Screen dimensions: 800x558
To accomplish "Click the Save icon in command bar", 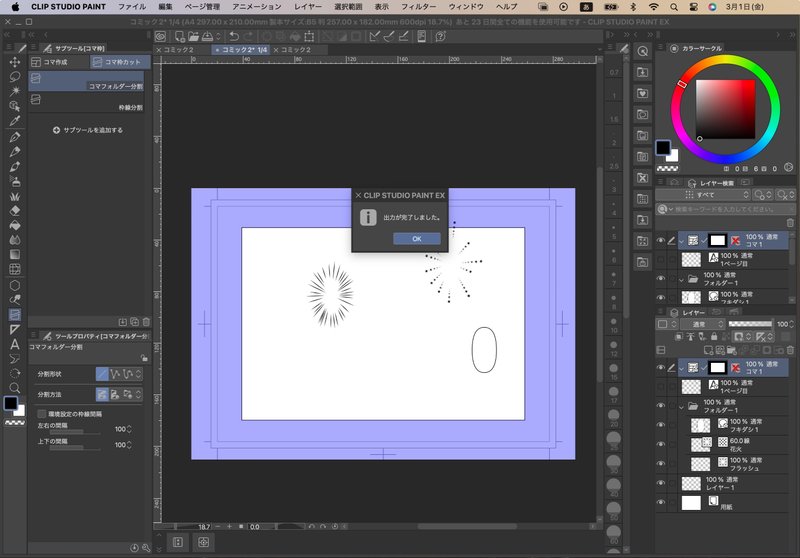I will (x=207, y=36).
